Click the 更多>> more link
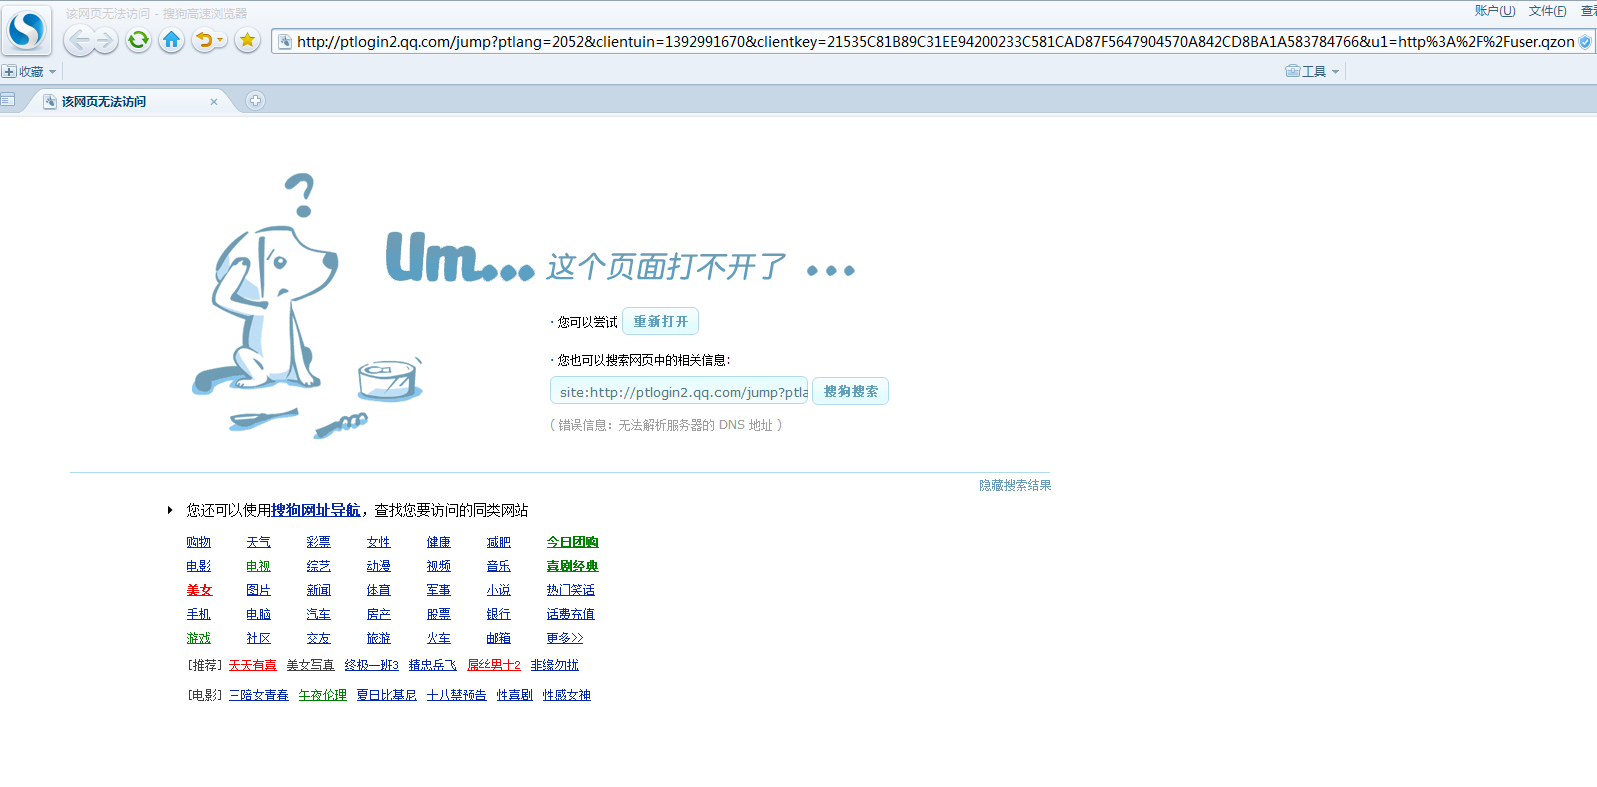The width and height of the screenshot is (1597, 787). coord(564,638)
